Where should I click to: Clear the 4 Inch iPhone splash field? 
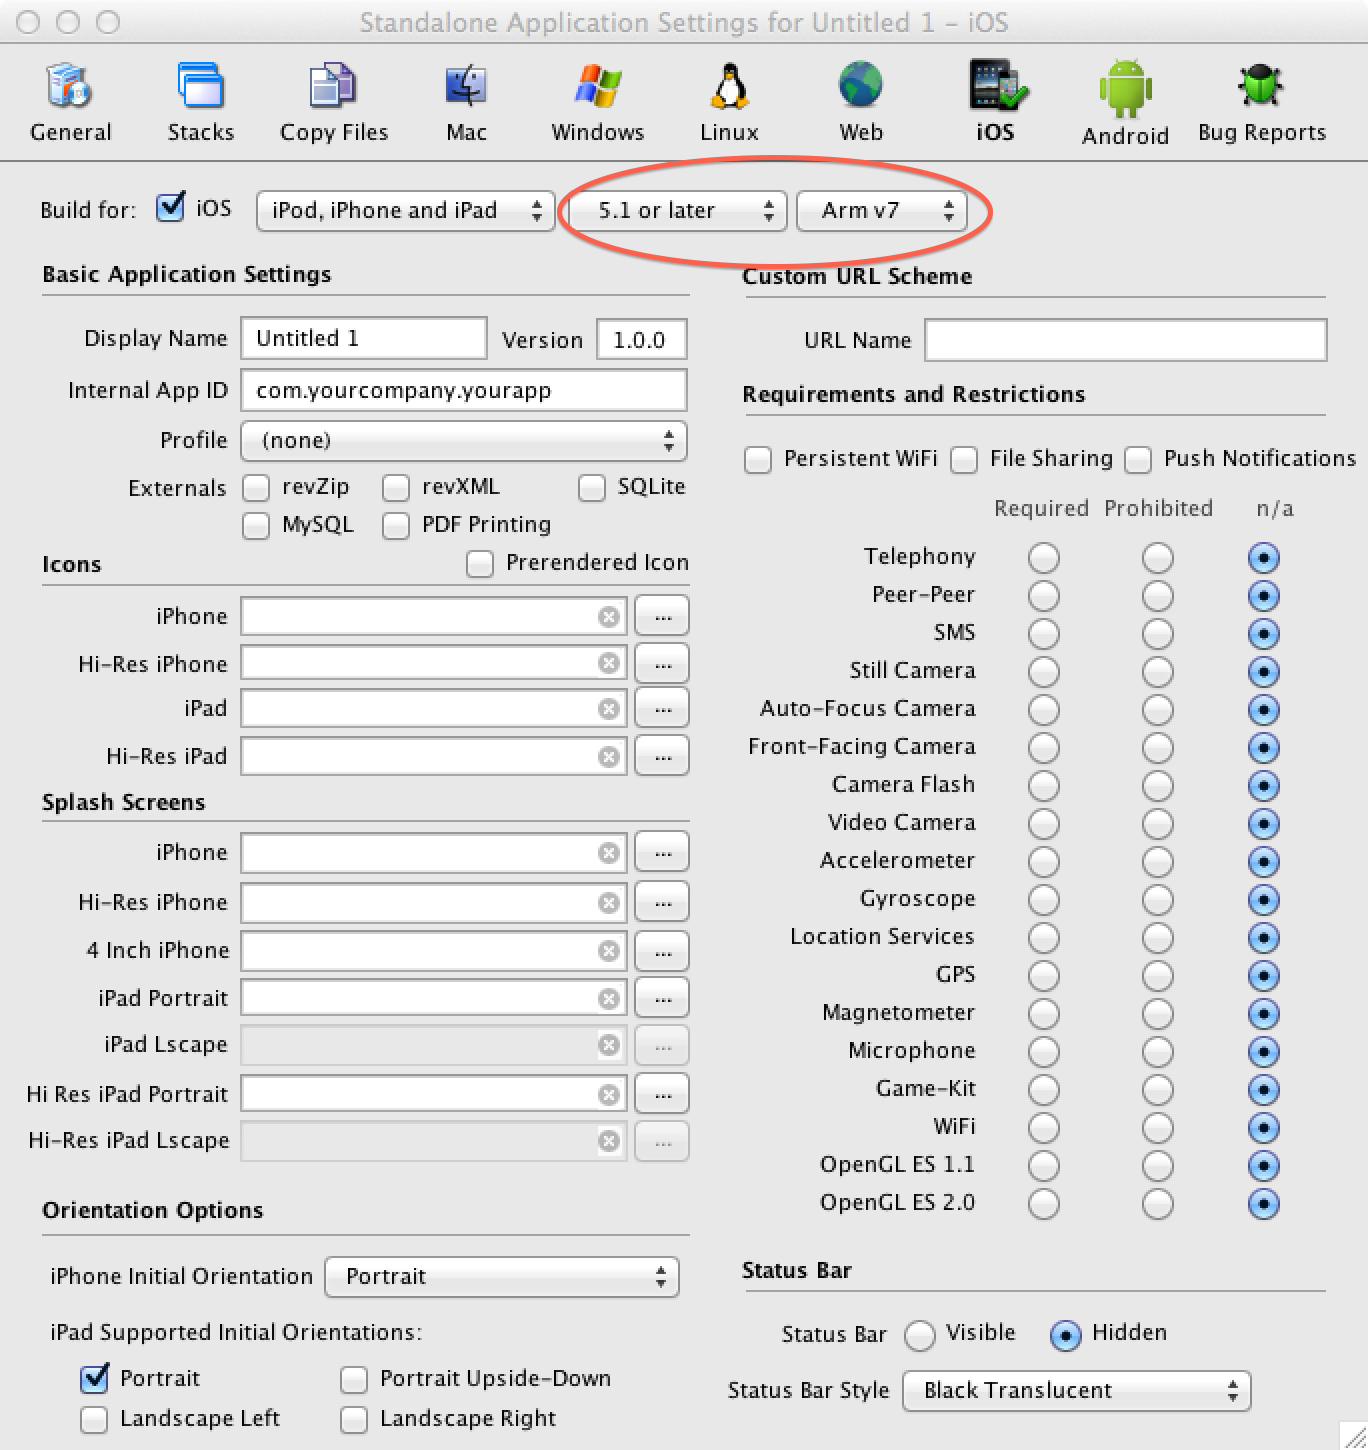coord(608,951)
